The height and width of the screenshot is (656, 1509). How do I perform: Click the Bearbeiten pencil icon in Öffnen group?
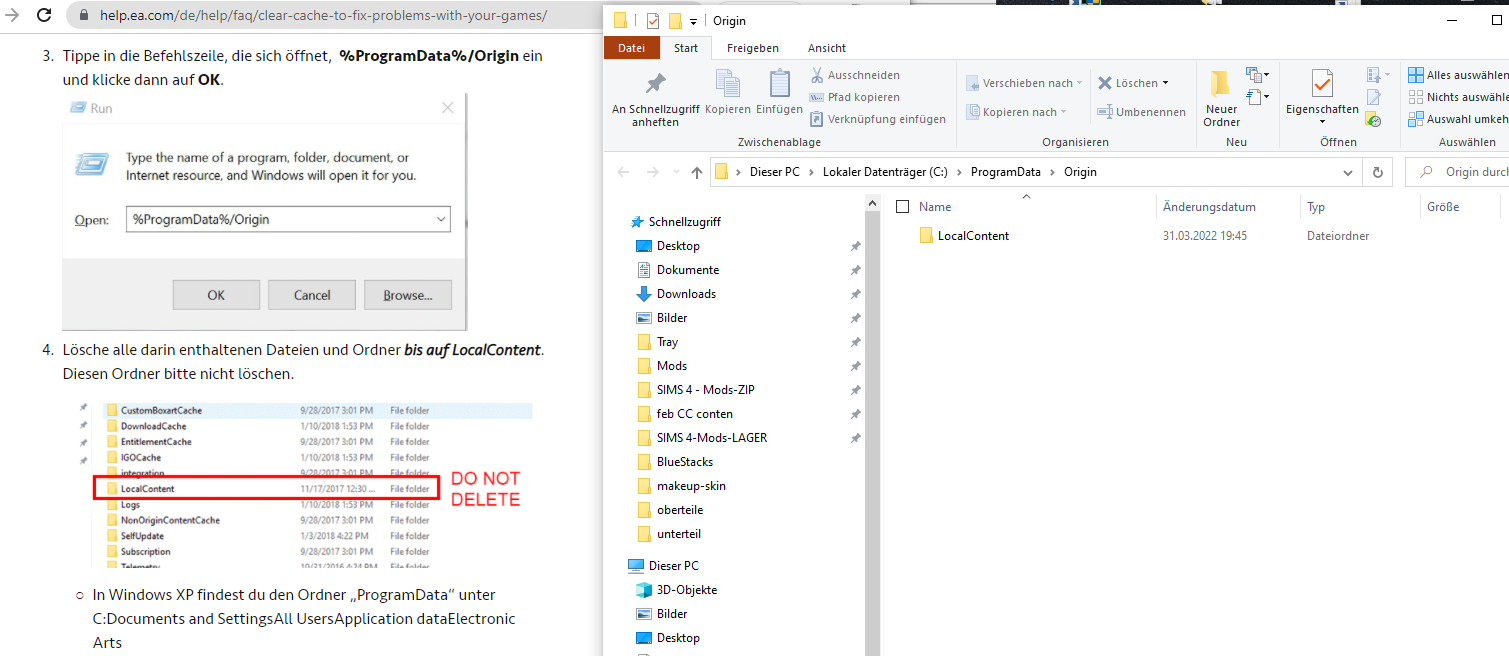(x=1373, y=97)
